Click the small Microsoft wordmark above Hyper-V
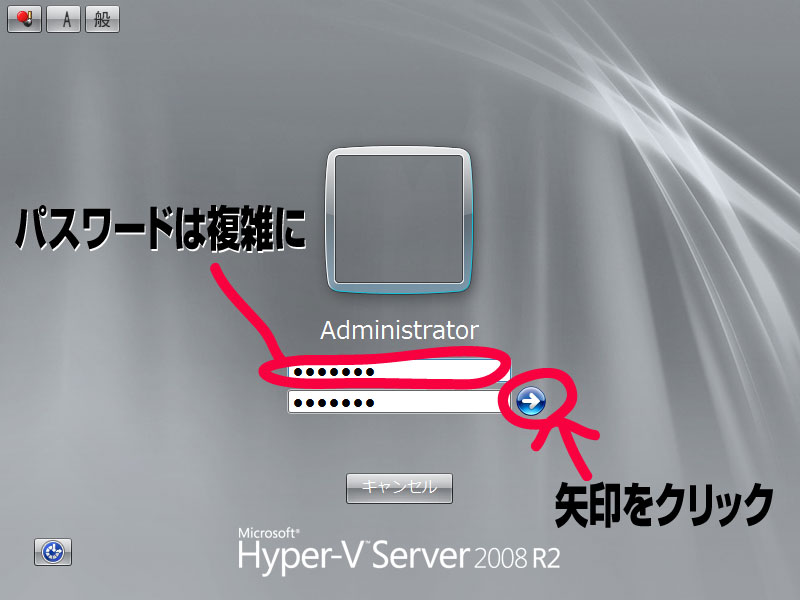Image resolution: width=800 pixels, height=600 pixels. tap(268, 533)
